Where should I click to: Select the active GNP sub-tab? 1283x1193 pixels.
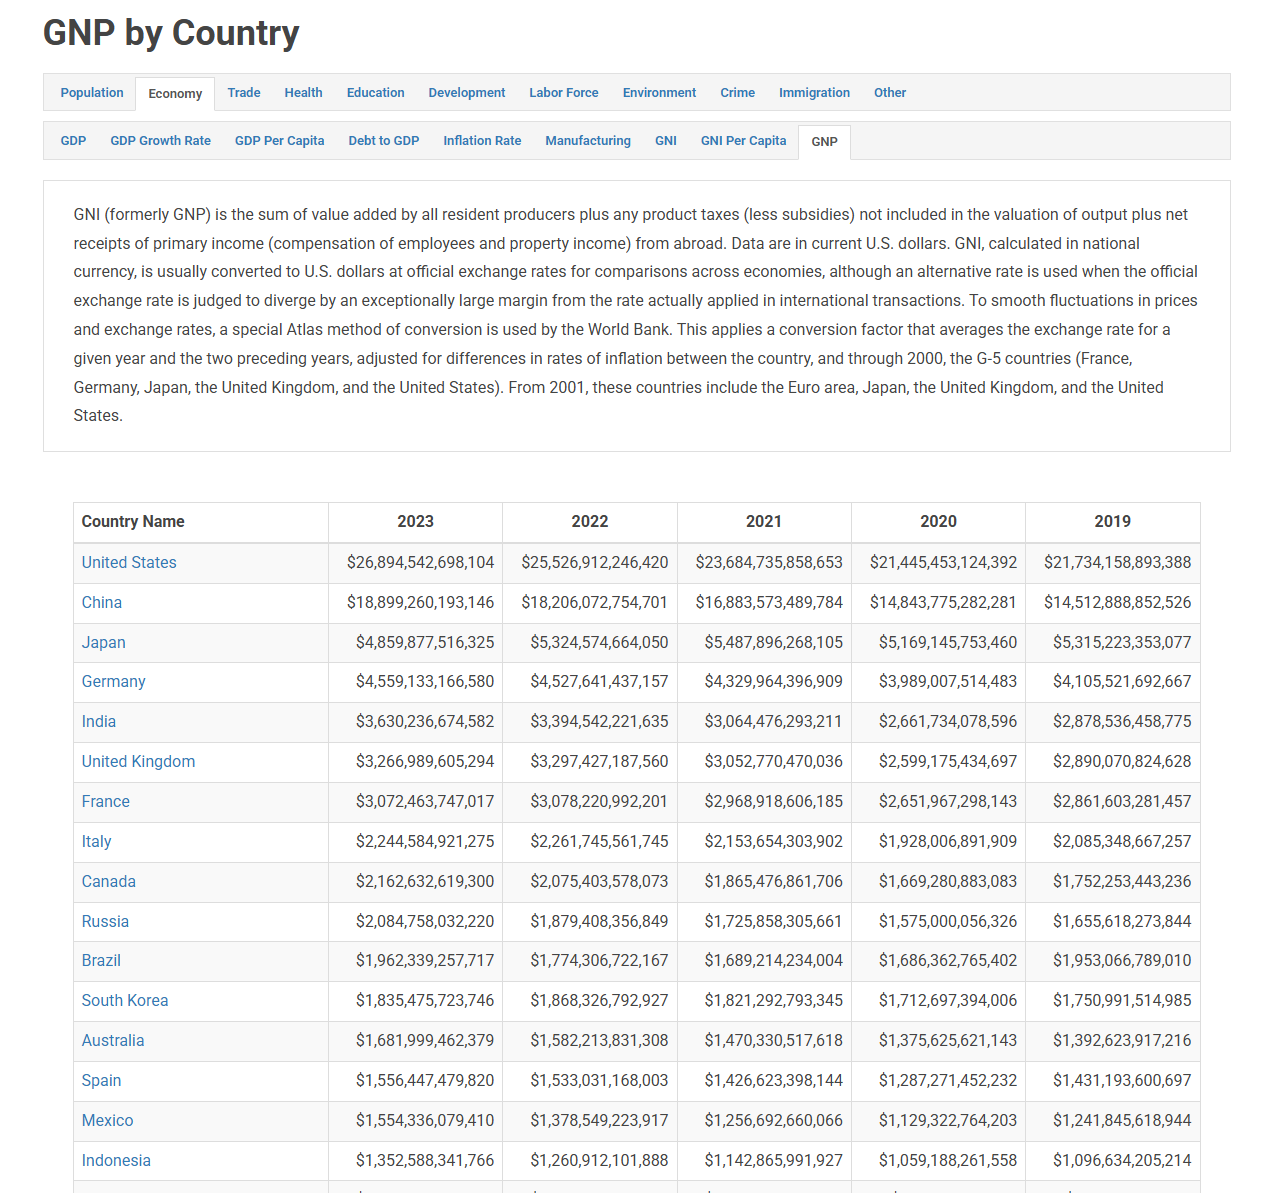[825, 142]
